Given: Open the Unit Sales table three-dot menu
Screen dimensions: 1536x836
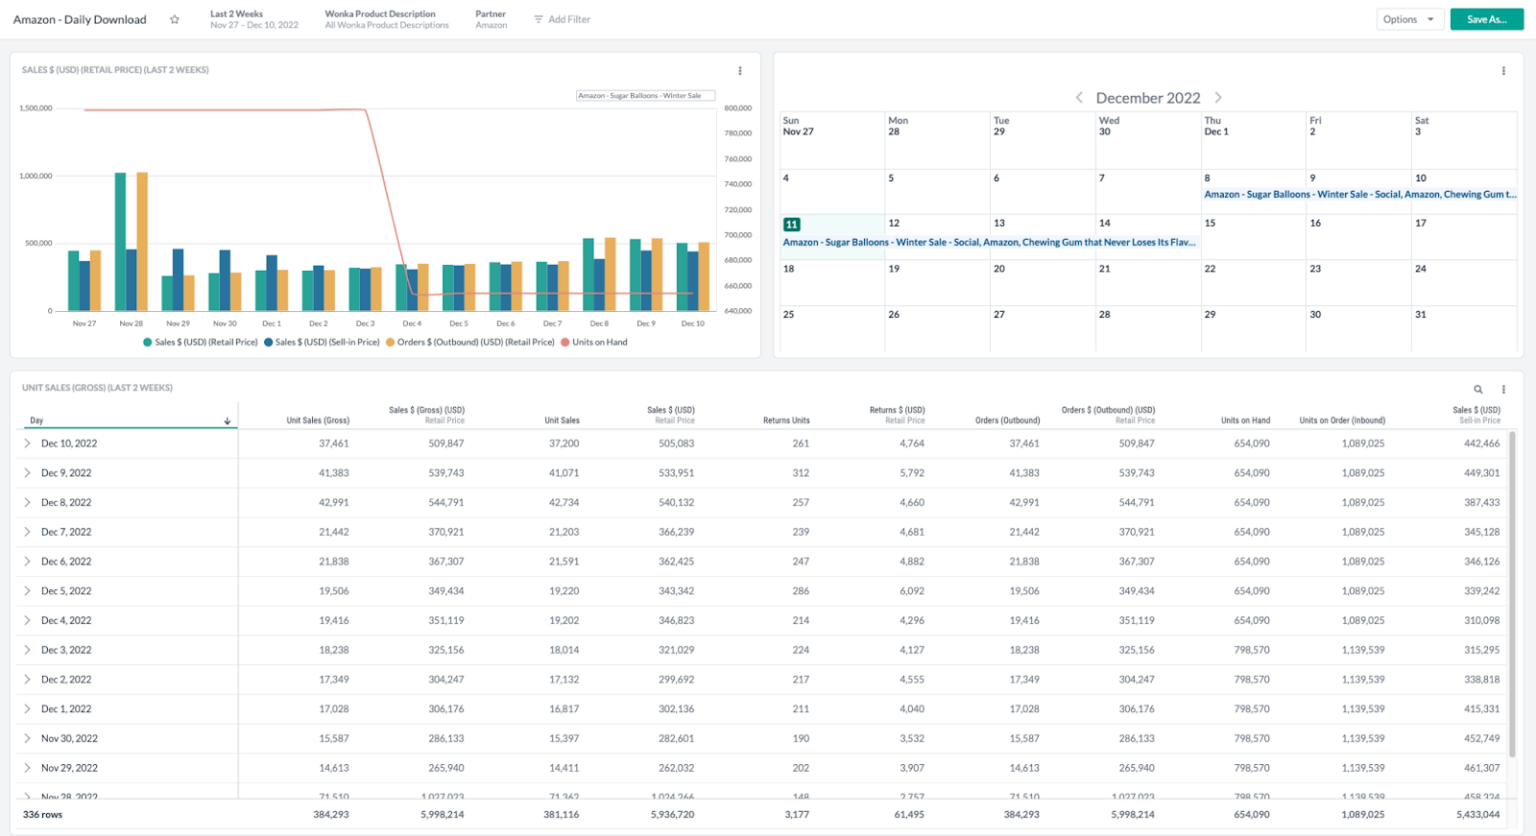Looking at the screenshot, I should tap(1503, 389).
